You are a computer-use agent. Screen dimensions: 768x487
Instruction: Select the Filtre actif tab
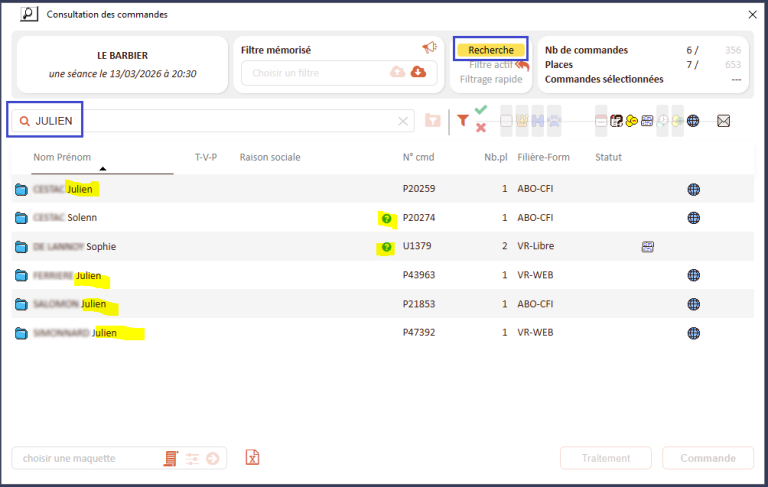tap(490, 65)
